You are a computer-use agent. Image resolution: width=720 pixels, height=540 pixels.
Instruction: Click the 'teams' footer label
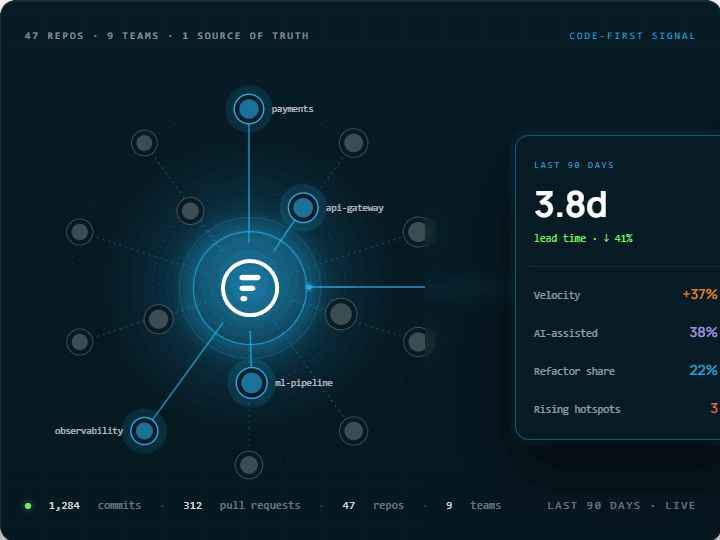[x=486, y=506]
